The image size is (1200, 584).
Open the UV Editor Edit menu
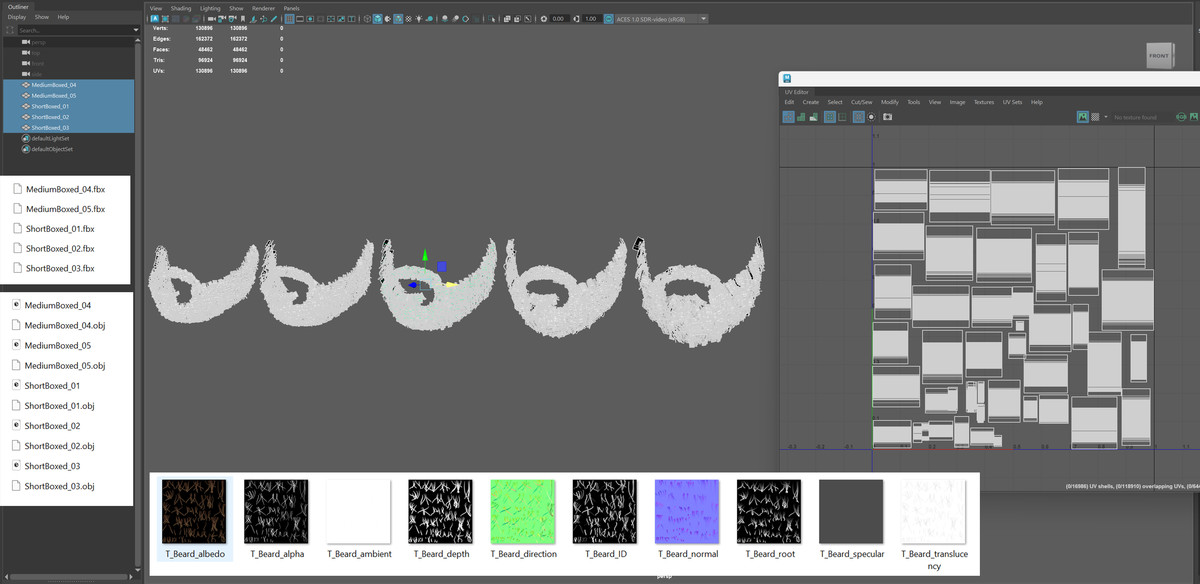[x=789, y=102]
